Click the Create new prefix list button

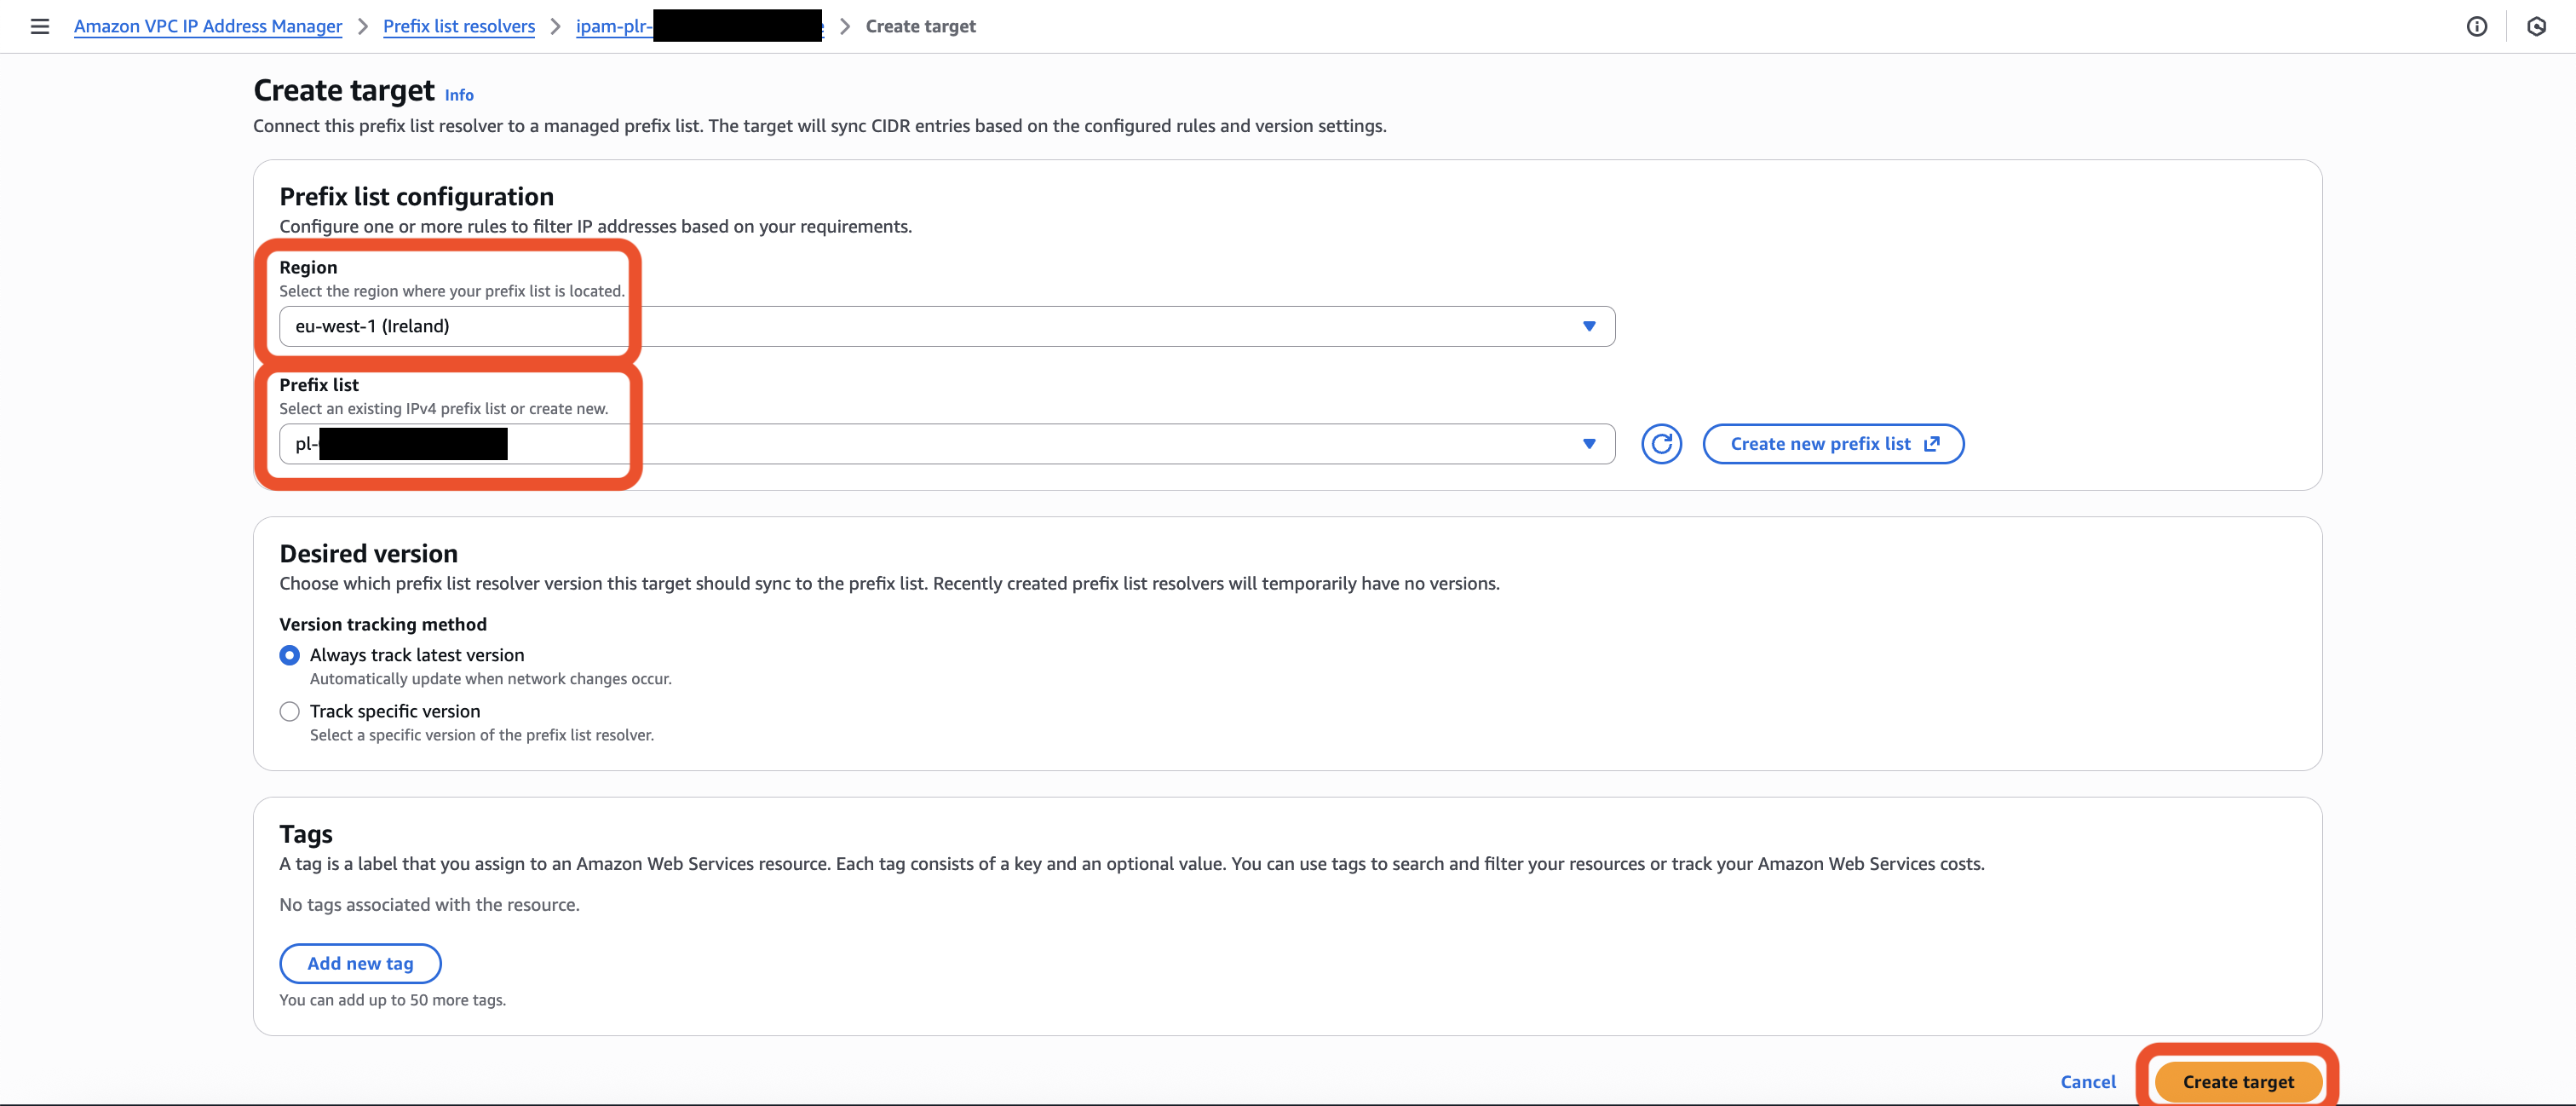click(1820, 444)
